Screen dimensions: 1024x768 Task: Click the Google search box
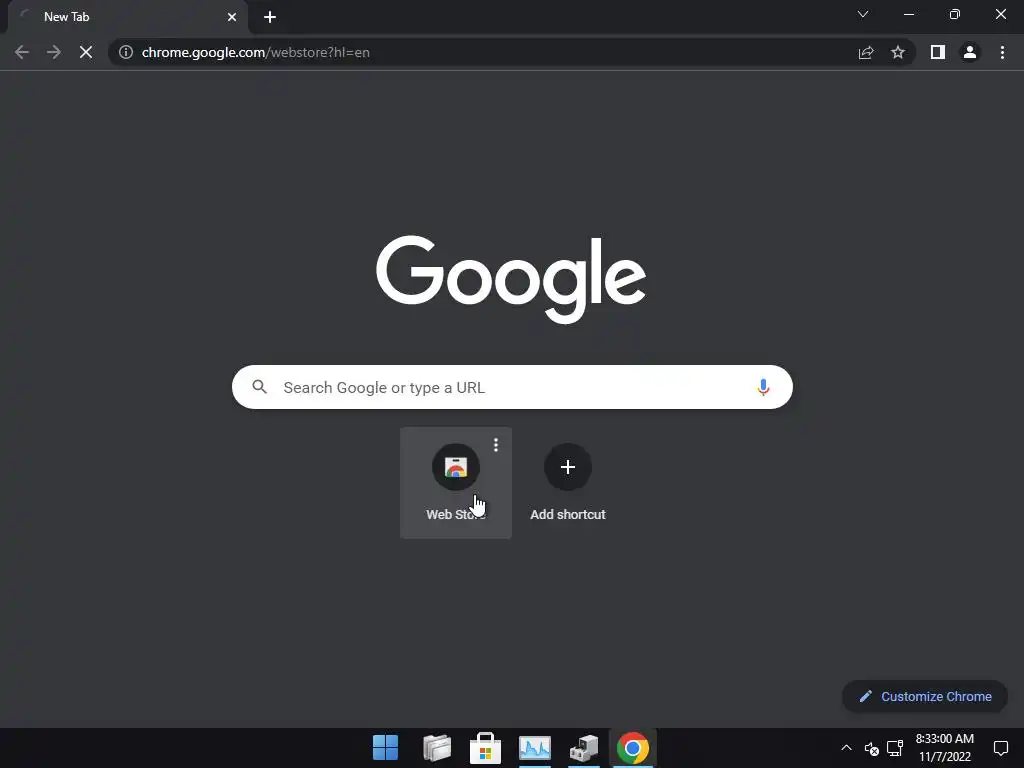point(512,387)
